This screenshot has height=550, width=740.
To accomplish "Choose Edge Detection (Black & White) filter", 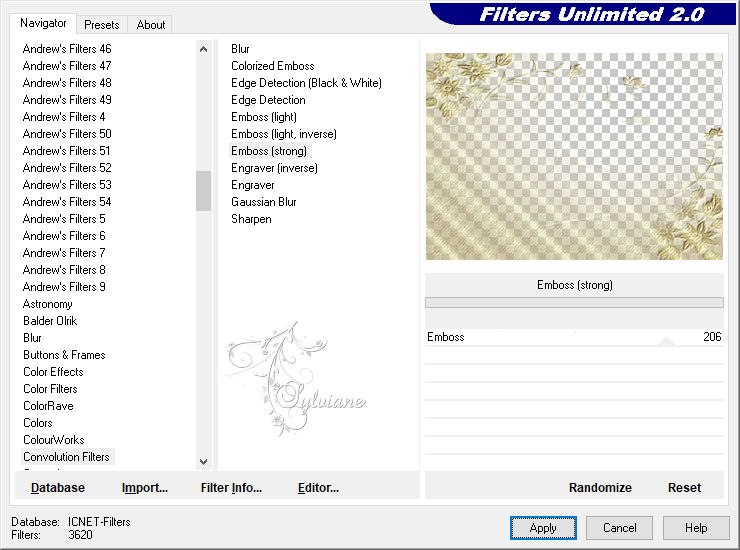I will click(x=306, y=83).
